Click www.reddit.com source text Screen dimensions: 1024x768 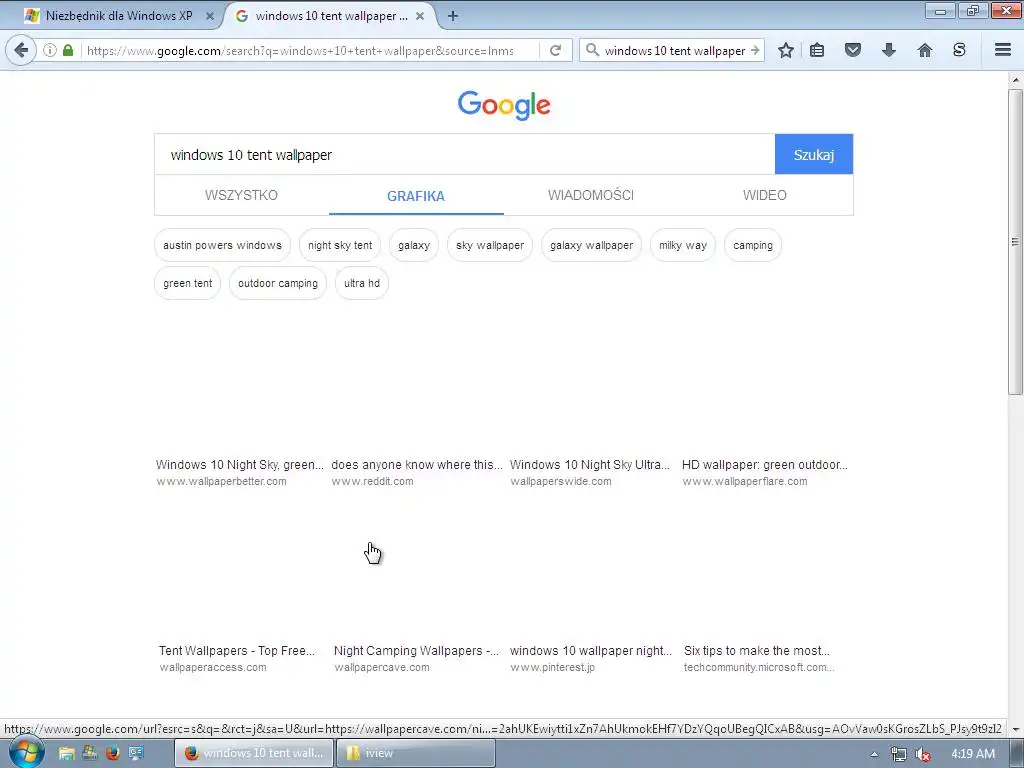[372, 481]
